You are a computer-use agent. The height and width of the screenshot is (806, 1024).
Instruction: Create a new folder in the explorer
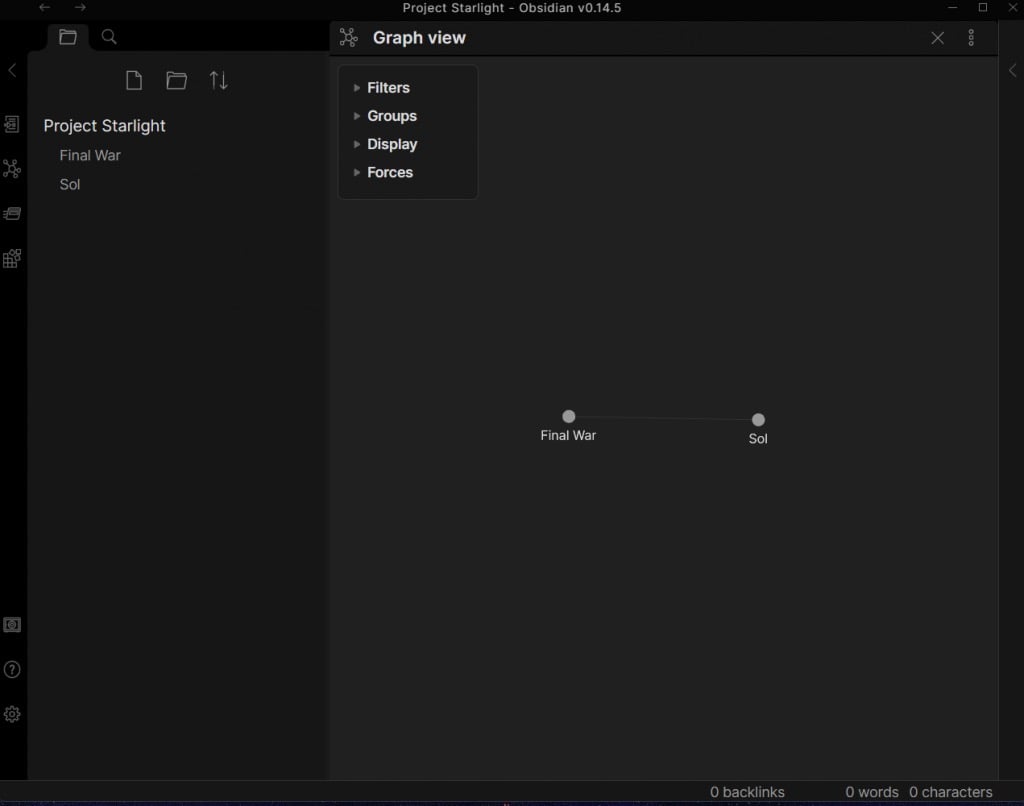pos(176,81)
